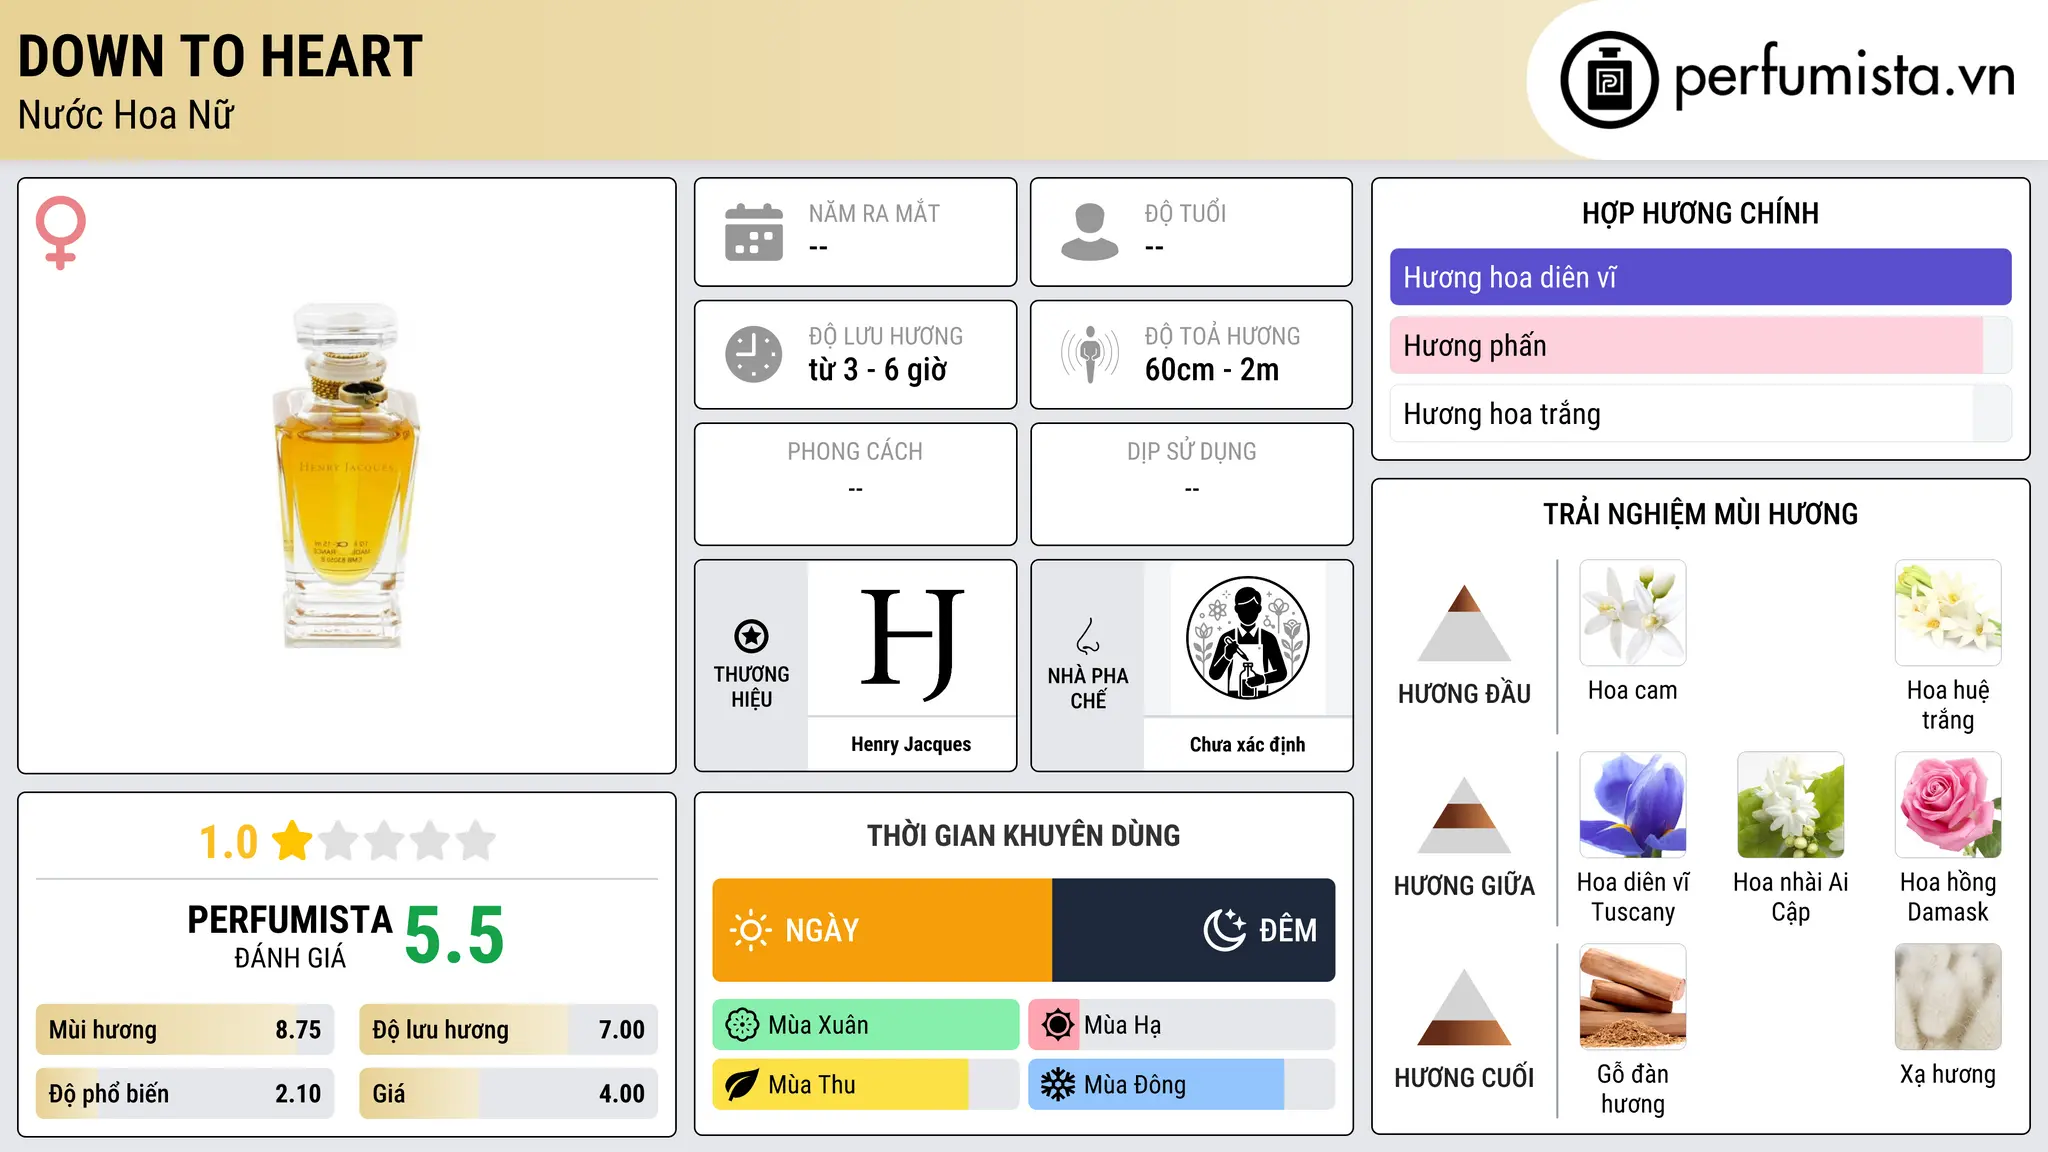The height and width of the screenshot is (1152, 2048).
Task: Click the dark Đêm nighttime bar
Action: tap(1193, 930)
